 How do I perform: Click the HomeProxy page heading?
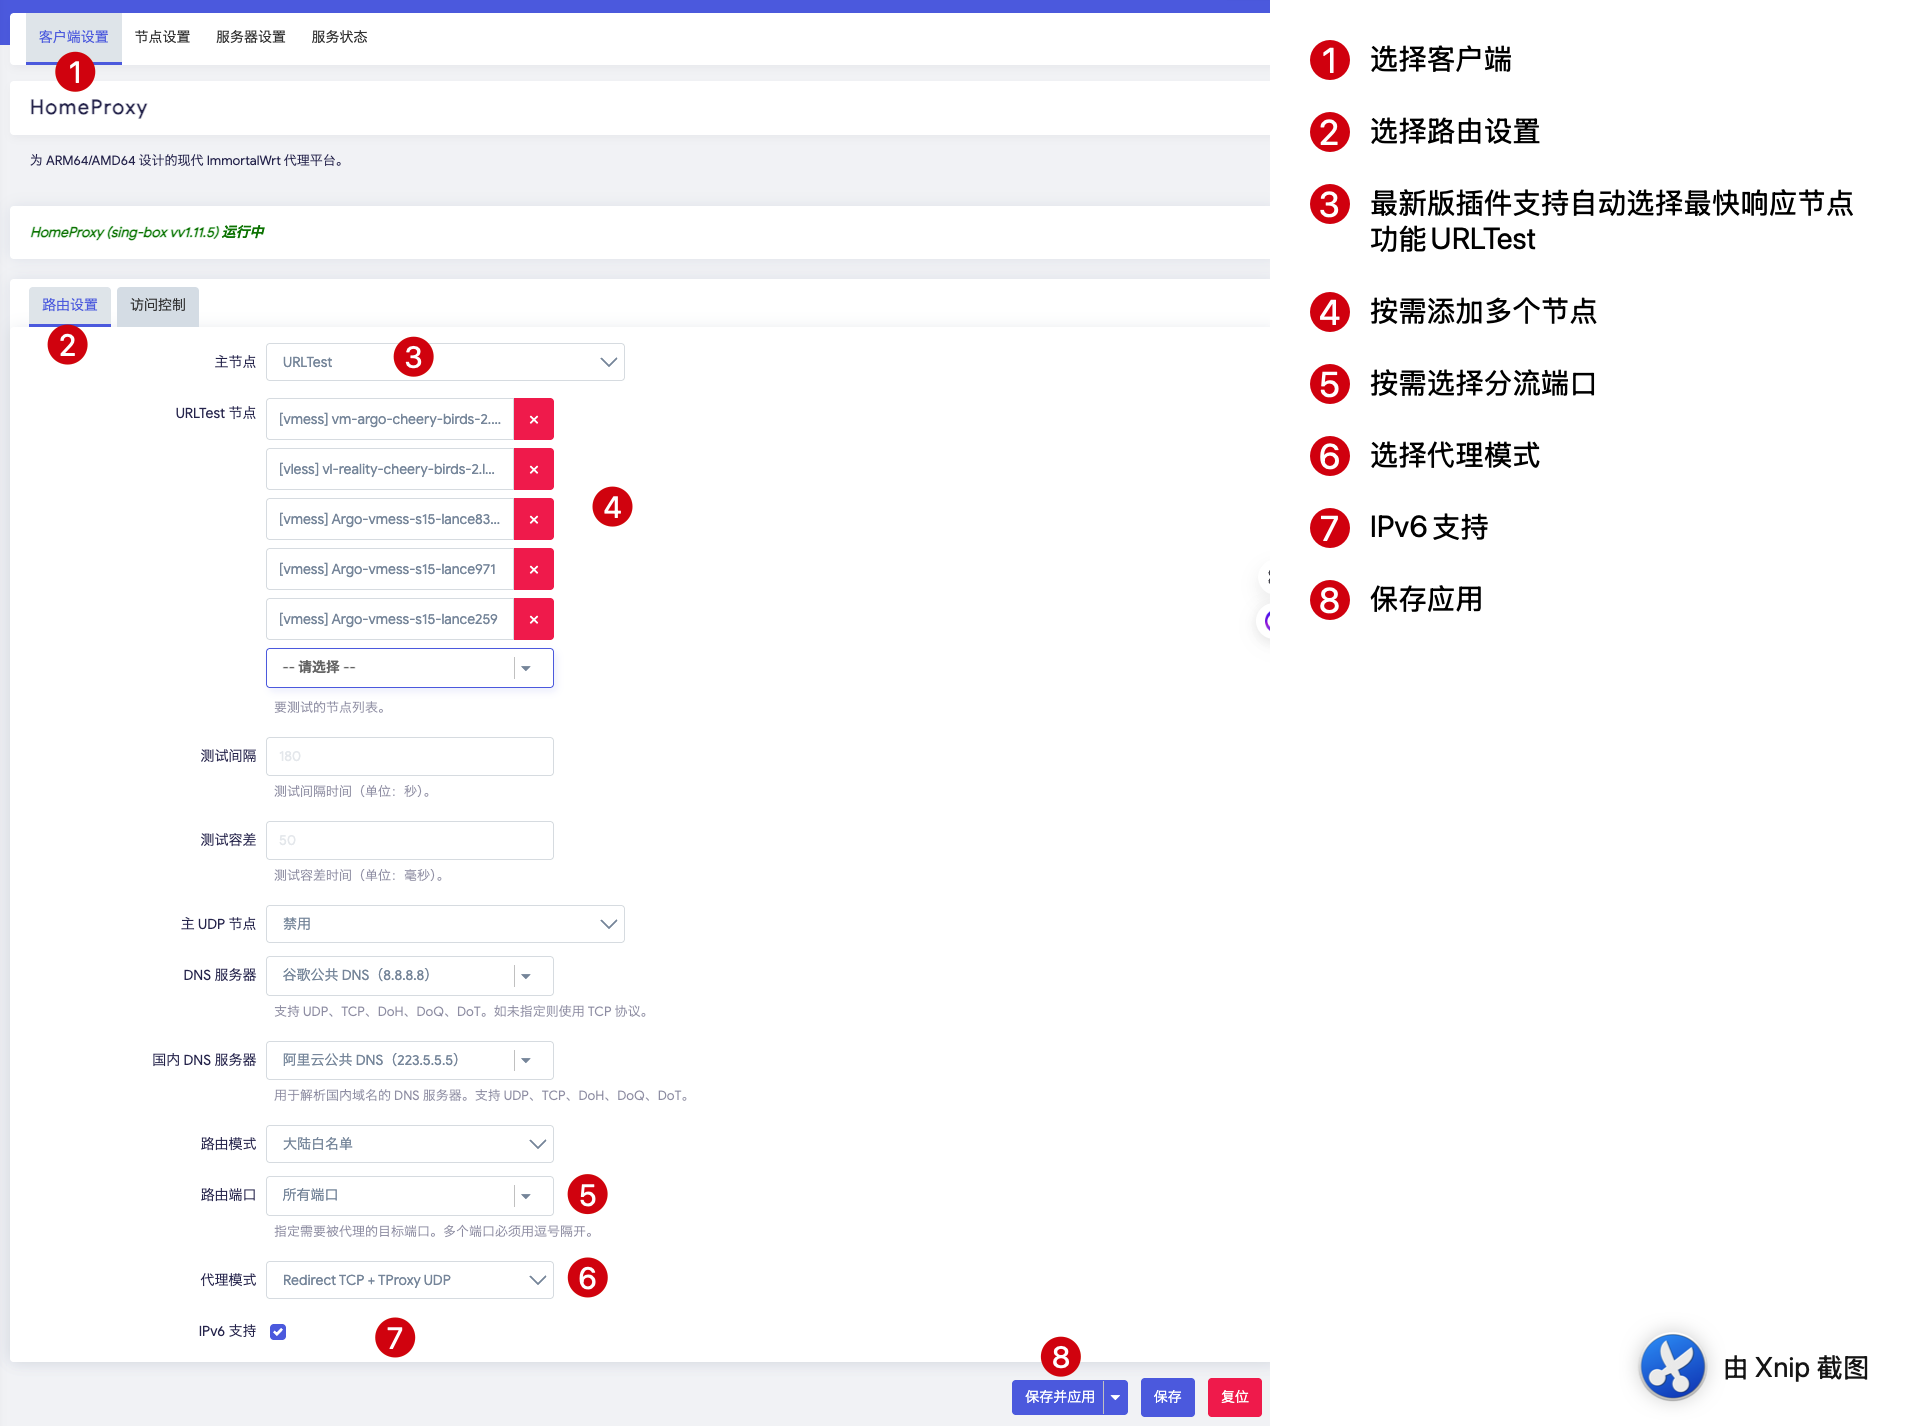pyautogui.click(x=89, y=107)
